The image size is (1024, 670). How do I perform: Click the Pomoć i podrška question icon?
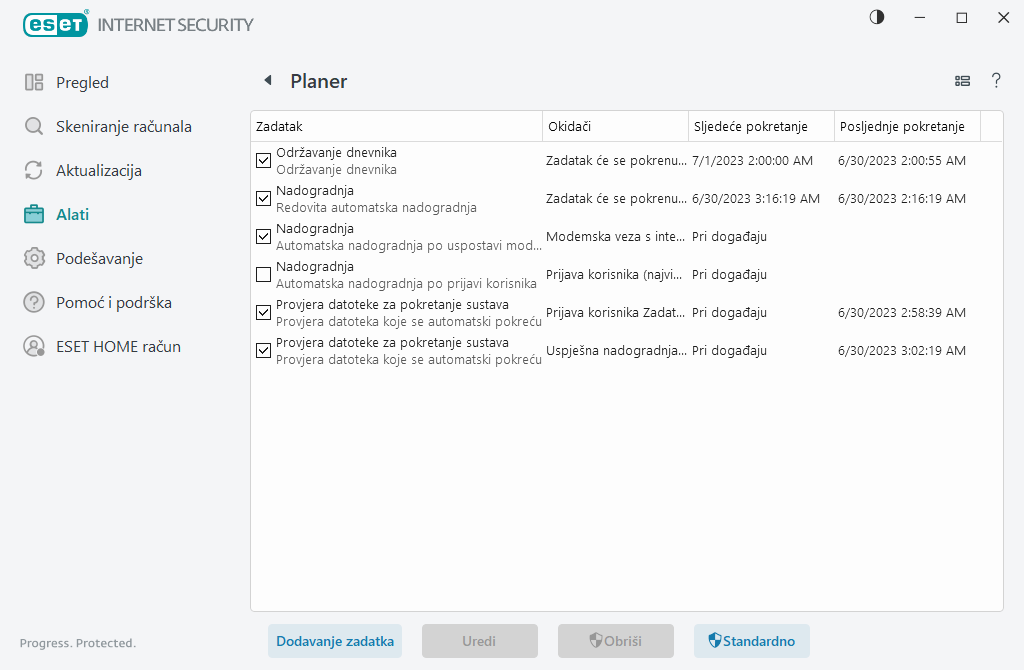tap(34, 303)
